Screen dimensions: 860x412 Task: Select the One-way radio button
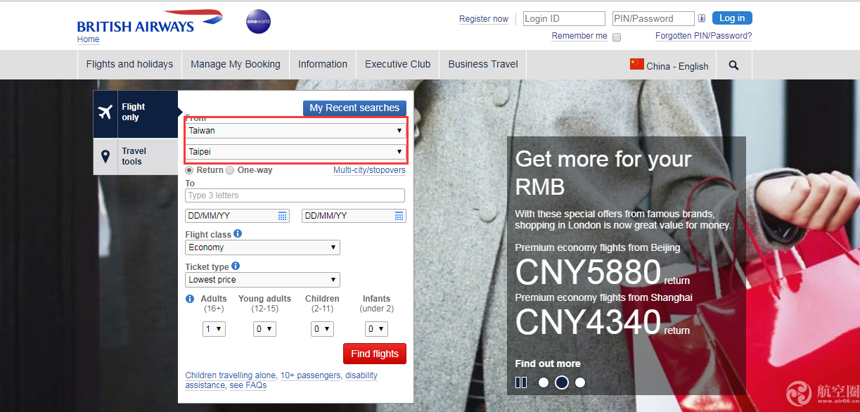230,170
